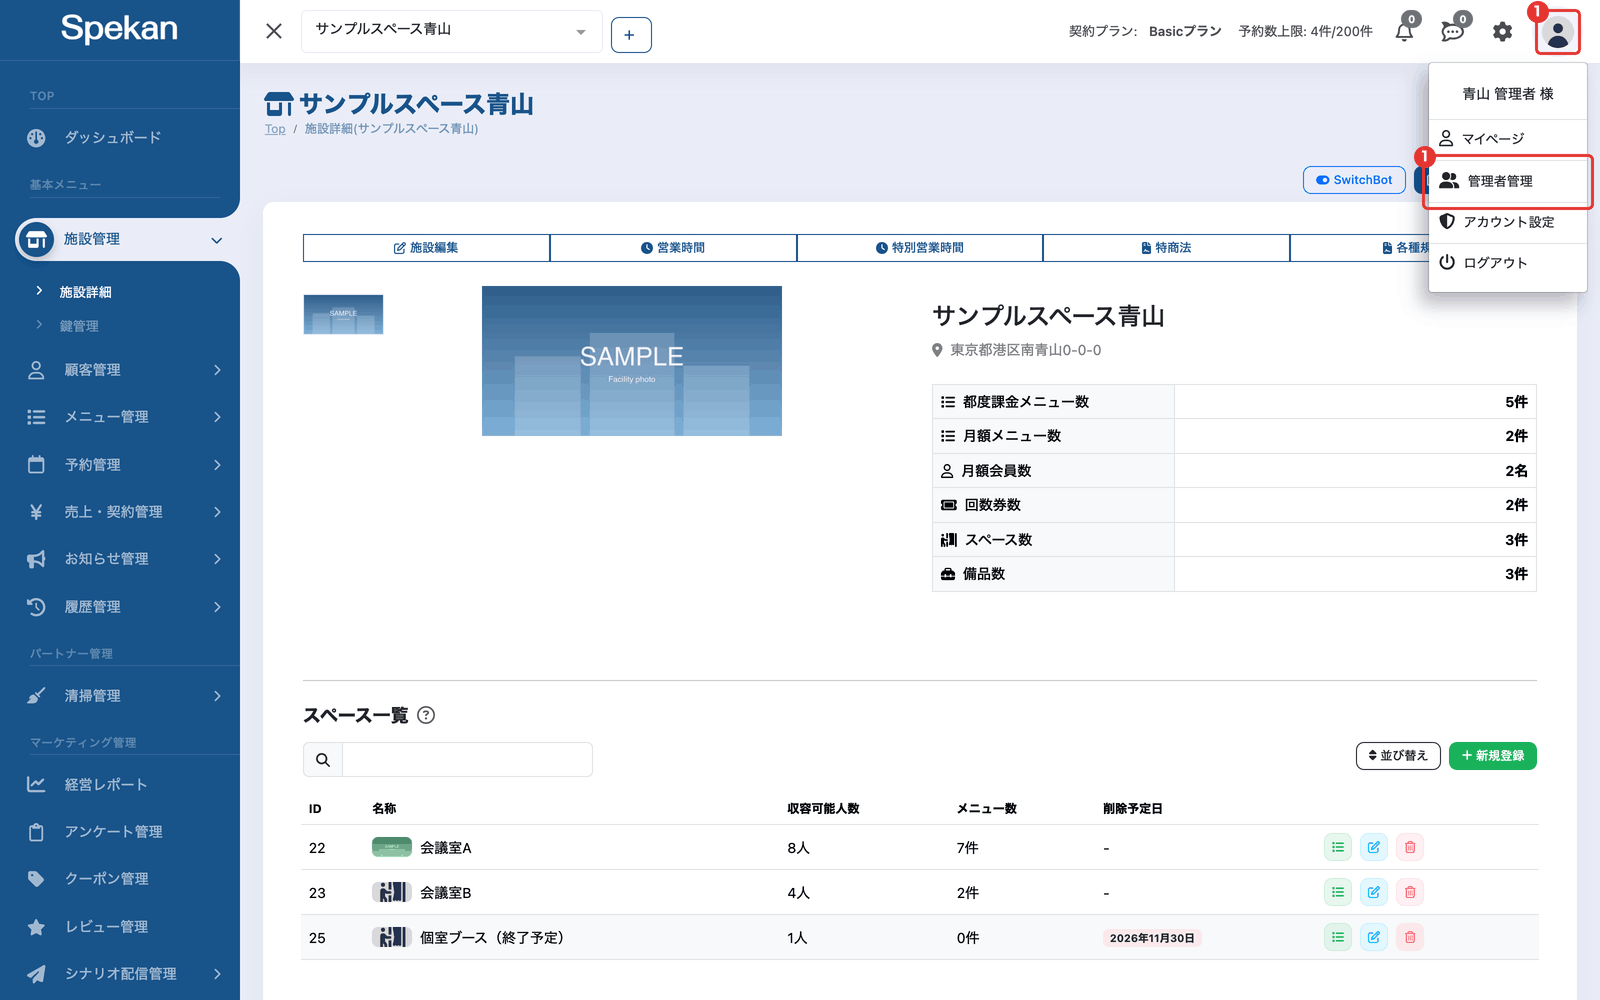
Task: Open 鍵管理 under 施設管理
Action: pos(79,326)
